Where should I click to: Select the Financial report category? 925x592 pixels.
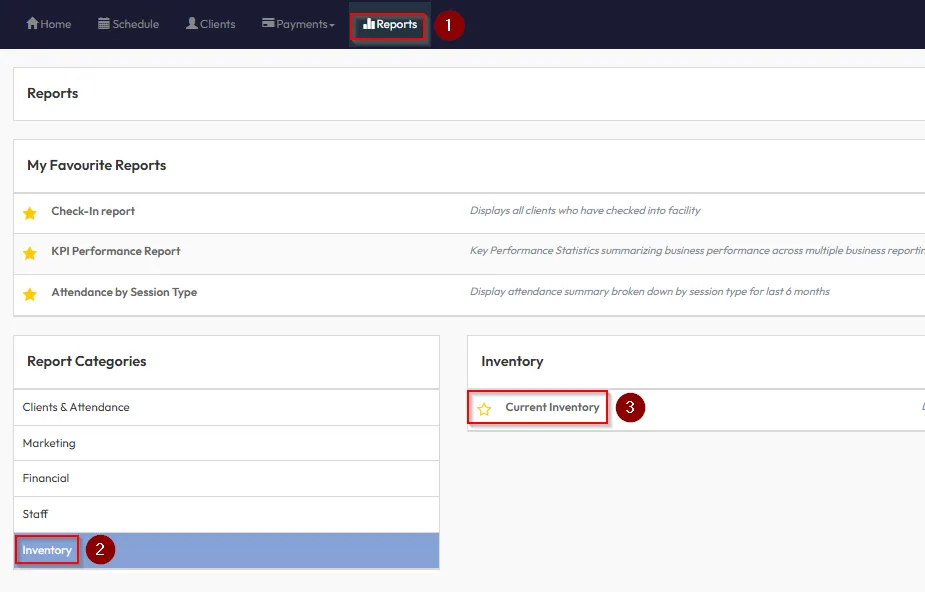pyautogui.click(x=46, y=479)
